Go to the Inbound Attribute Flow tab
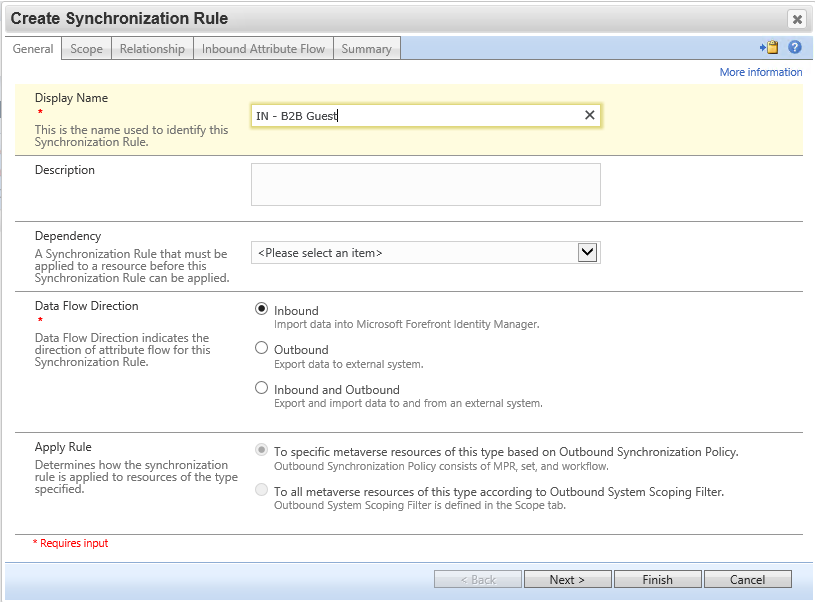 (263, 49)
